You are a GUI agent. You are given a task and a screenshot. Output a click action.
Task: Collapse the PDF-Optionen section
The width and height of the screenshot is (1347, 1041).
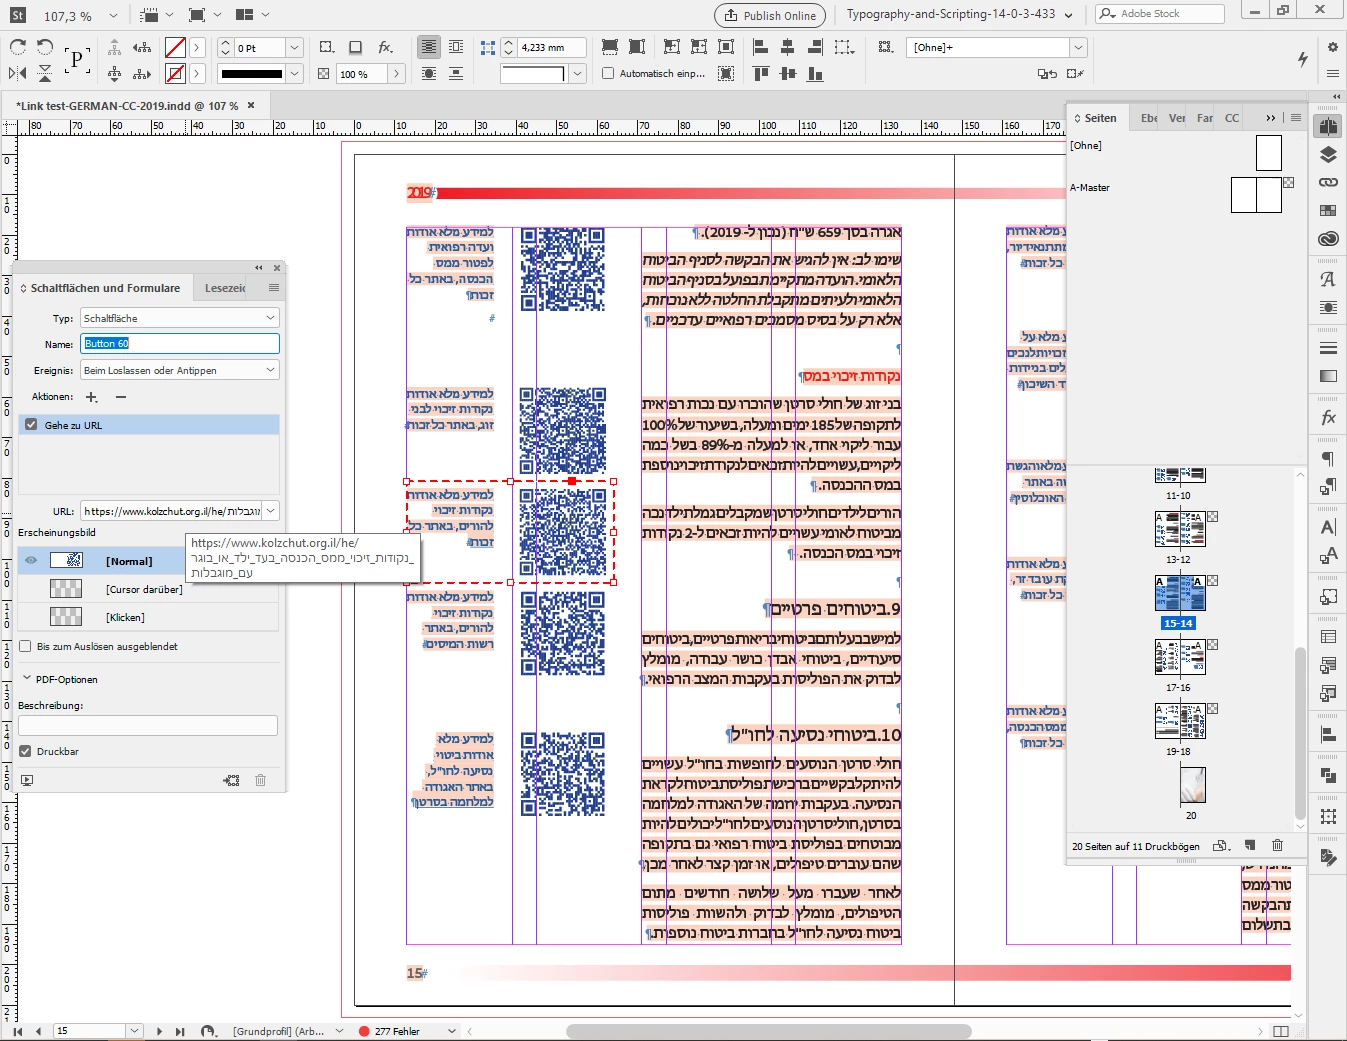(27, 678)
